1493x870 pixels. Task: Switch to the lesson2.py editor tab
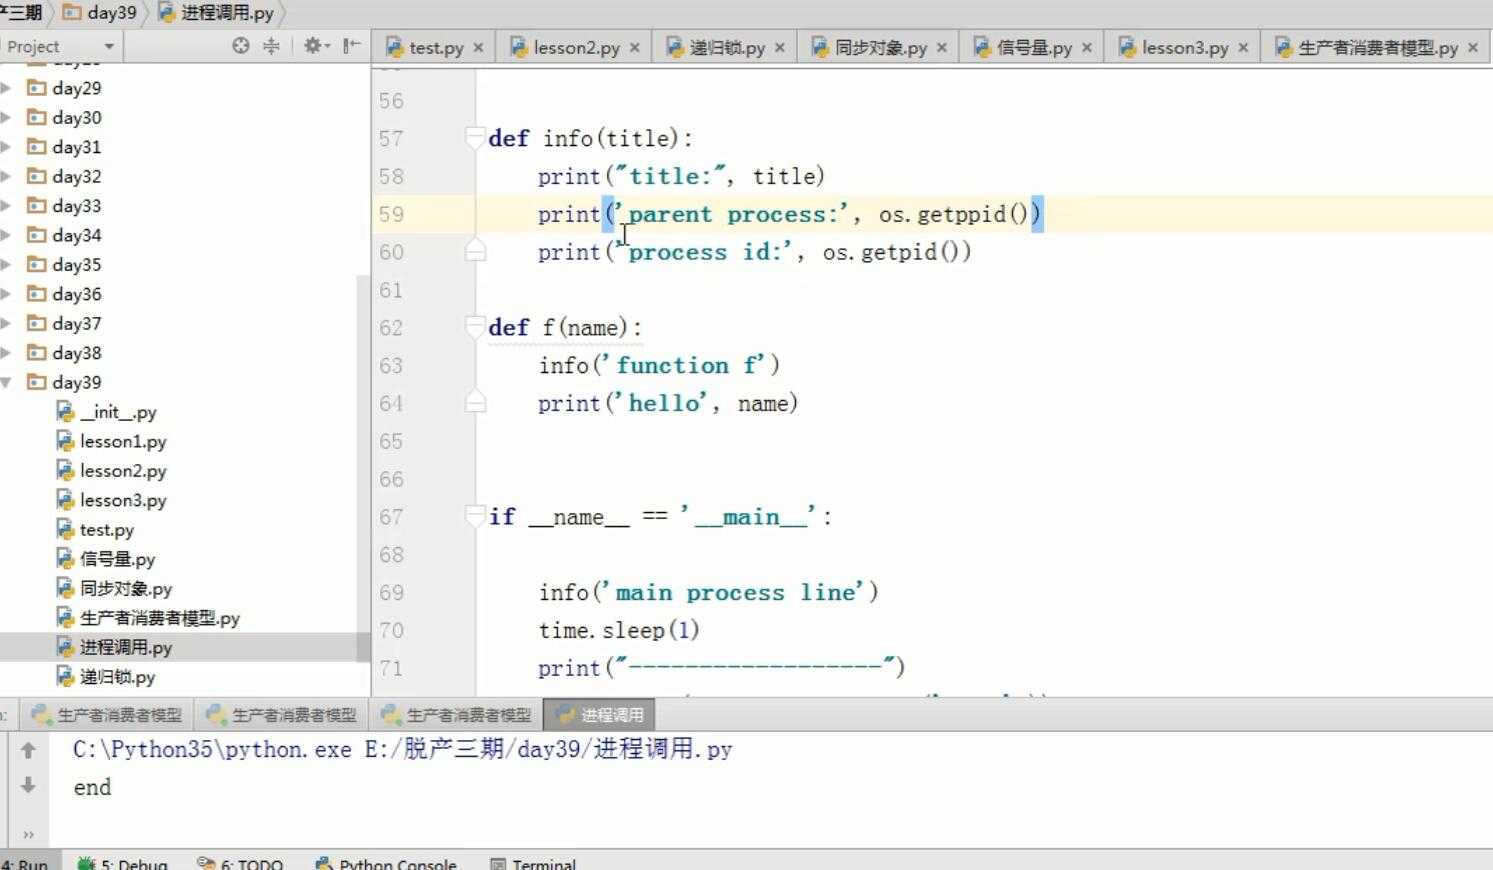[x=576, y=47]
